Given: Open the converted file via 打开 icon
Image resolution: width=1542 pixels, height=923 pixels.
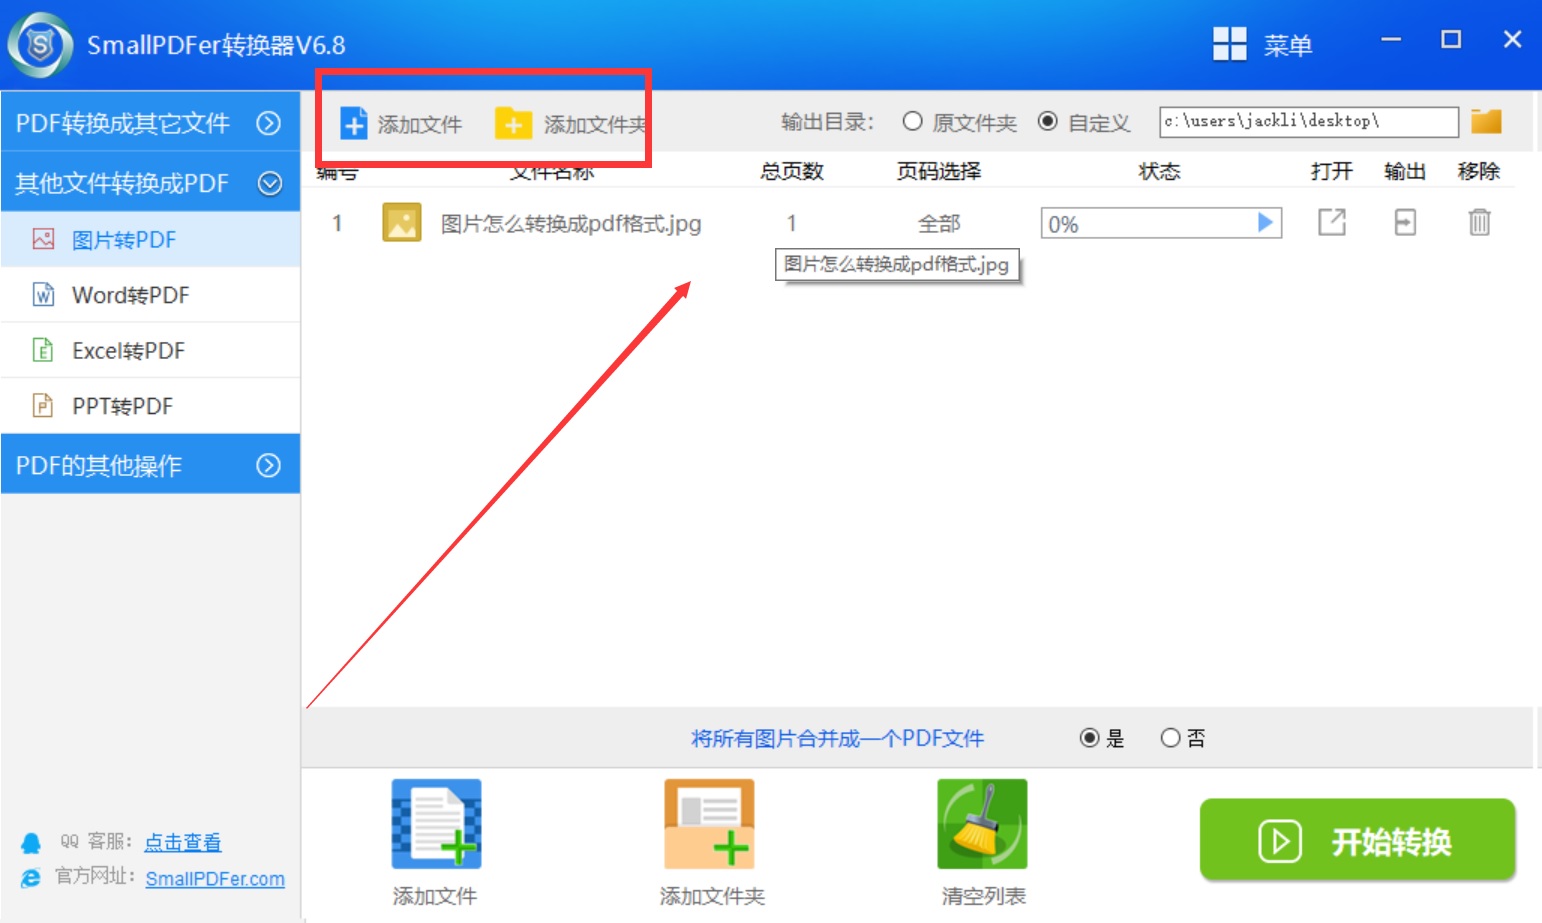Looking at the screenshot, I should [x=1331, y=222].
